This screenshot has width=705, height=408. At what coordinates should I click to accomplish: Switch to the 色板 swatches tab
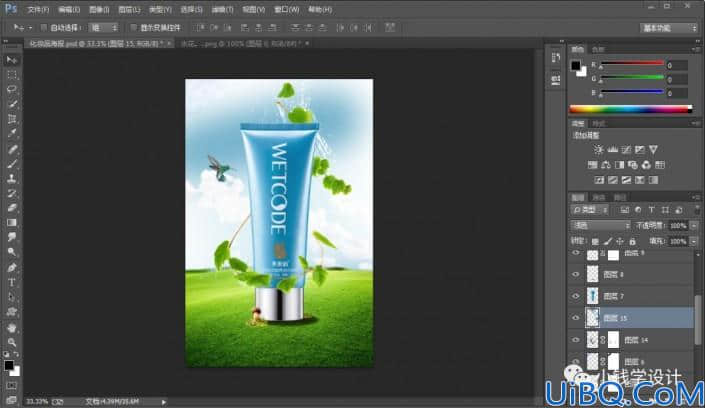pyautogui.click(x=598, y=49)
